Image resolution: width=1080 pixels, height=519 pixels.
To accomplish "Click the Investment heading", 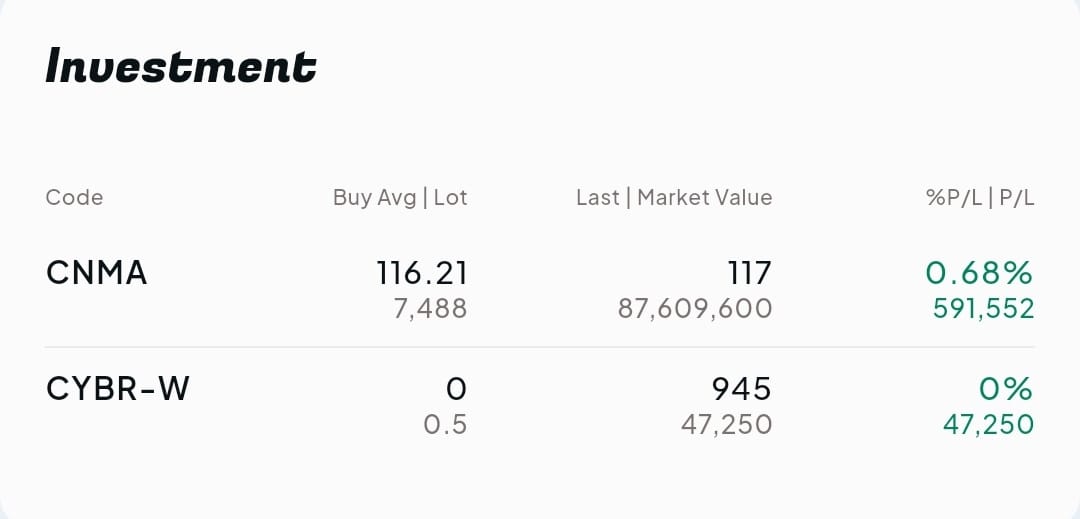I will 181,67.
